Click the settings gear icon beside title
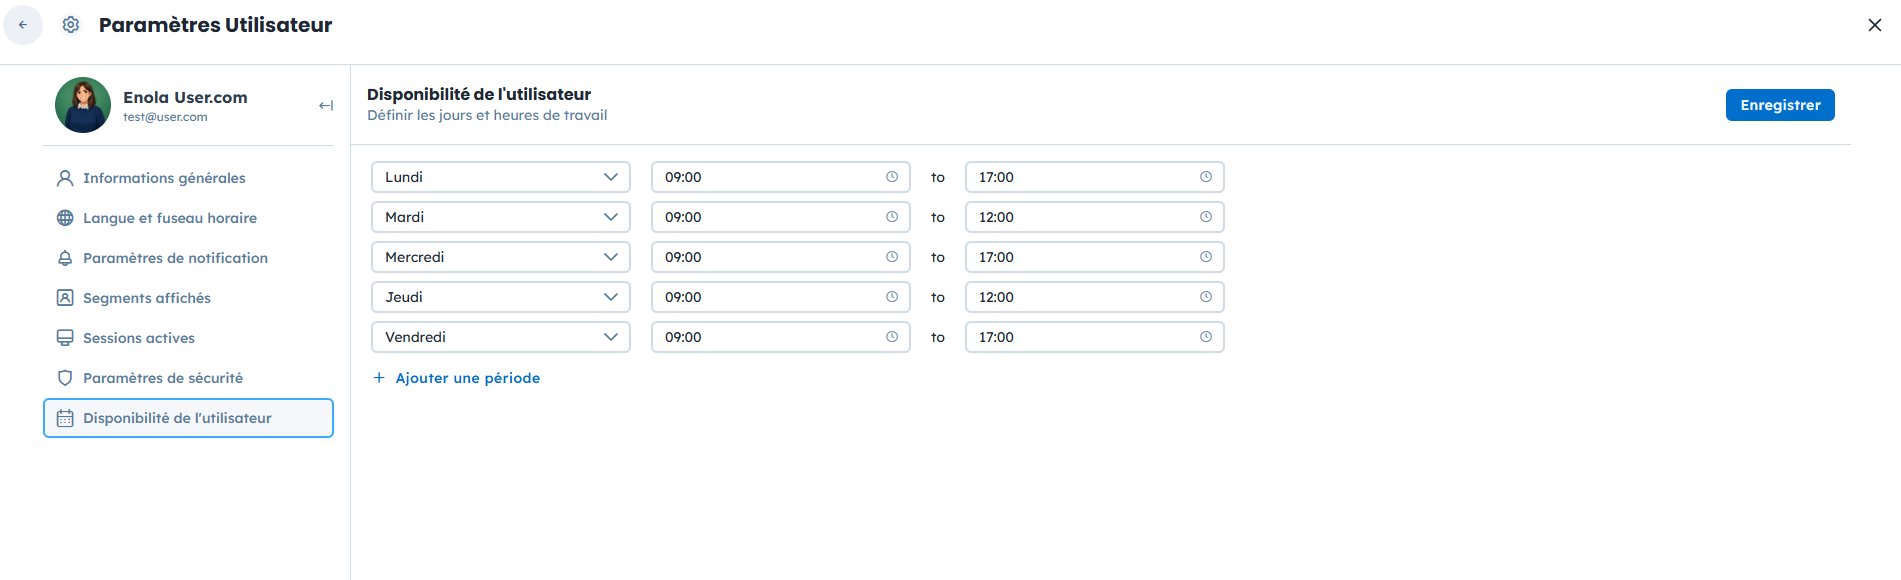 point(71,25)
